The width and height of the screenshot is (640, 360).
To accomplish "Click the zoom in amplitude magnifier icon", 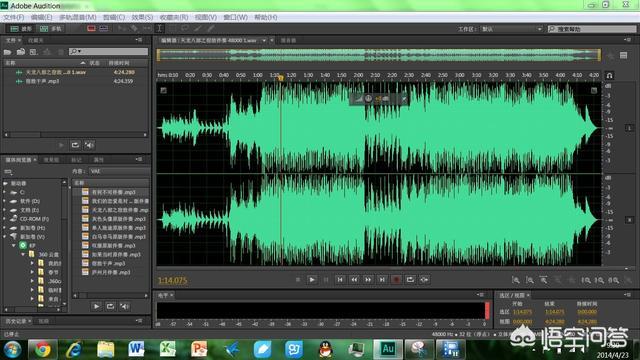I will click(x=516, y=280).
